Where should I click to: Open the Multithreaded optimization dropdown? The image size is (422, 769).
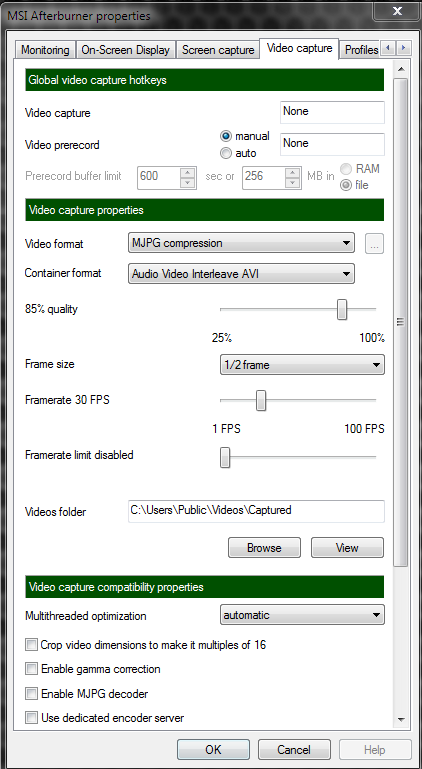[x=302, y=615]
